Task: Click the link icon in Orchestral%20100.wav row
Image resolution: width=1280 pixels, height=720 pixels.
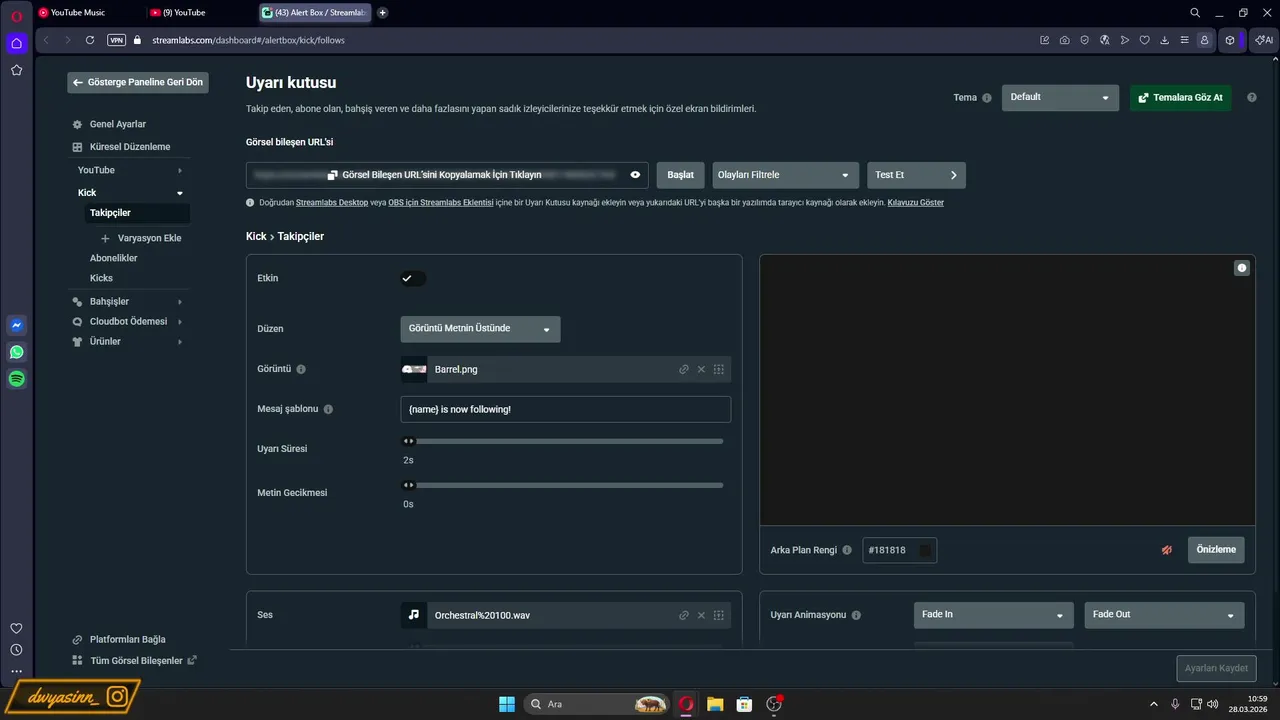Action: click(x=684, y=615)
